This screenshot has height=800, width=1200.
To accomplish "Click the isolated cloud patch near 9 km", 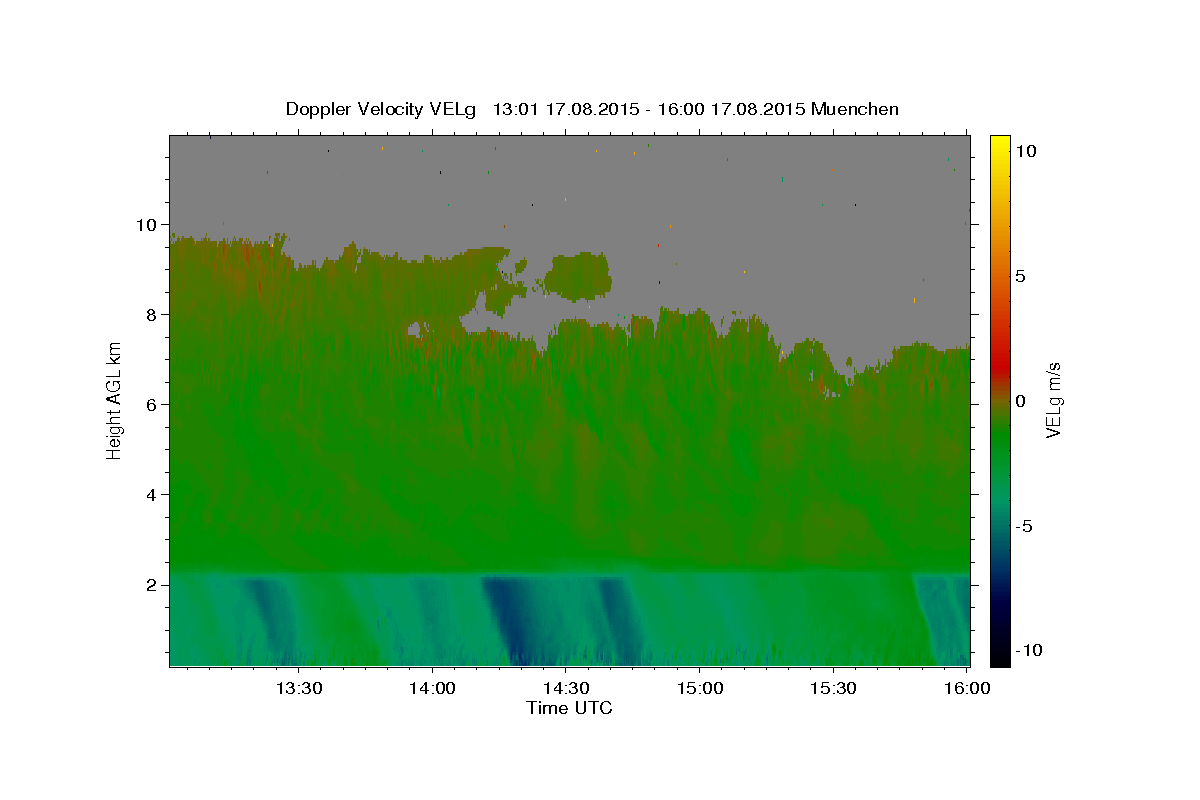I will click(577, 276).
